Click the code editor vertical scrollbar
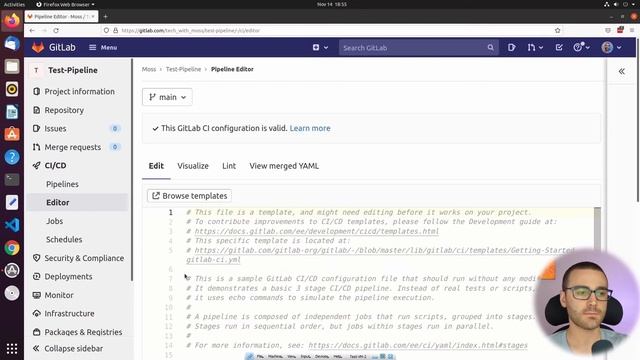The height and width of the screenshot is (360, 640). click(x=597, y=229)
